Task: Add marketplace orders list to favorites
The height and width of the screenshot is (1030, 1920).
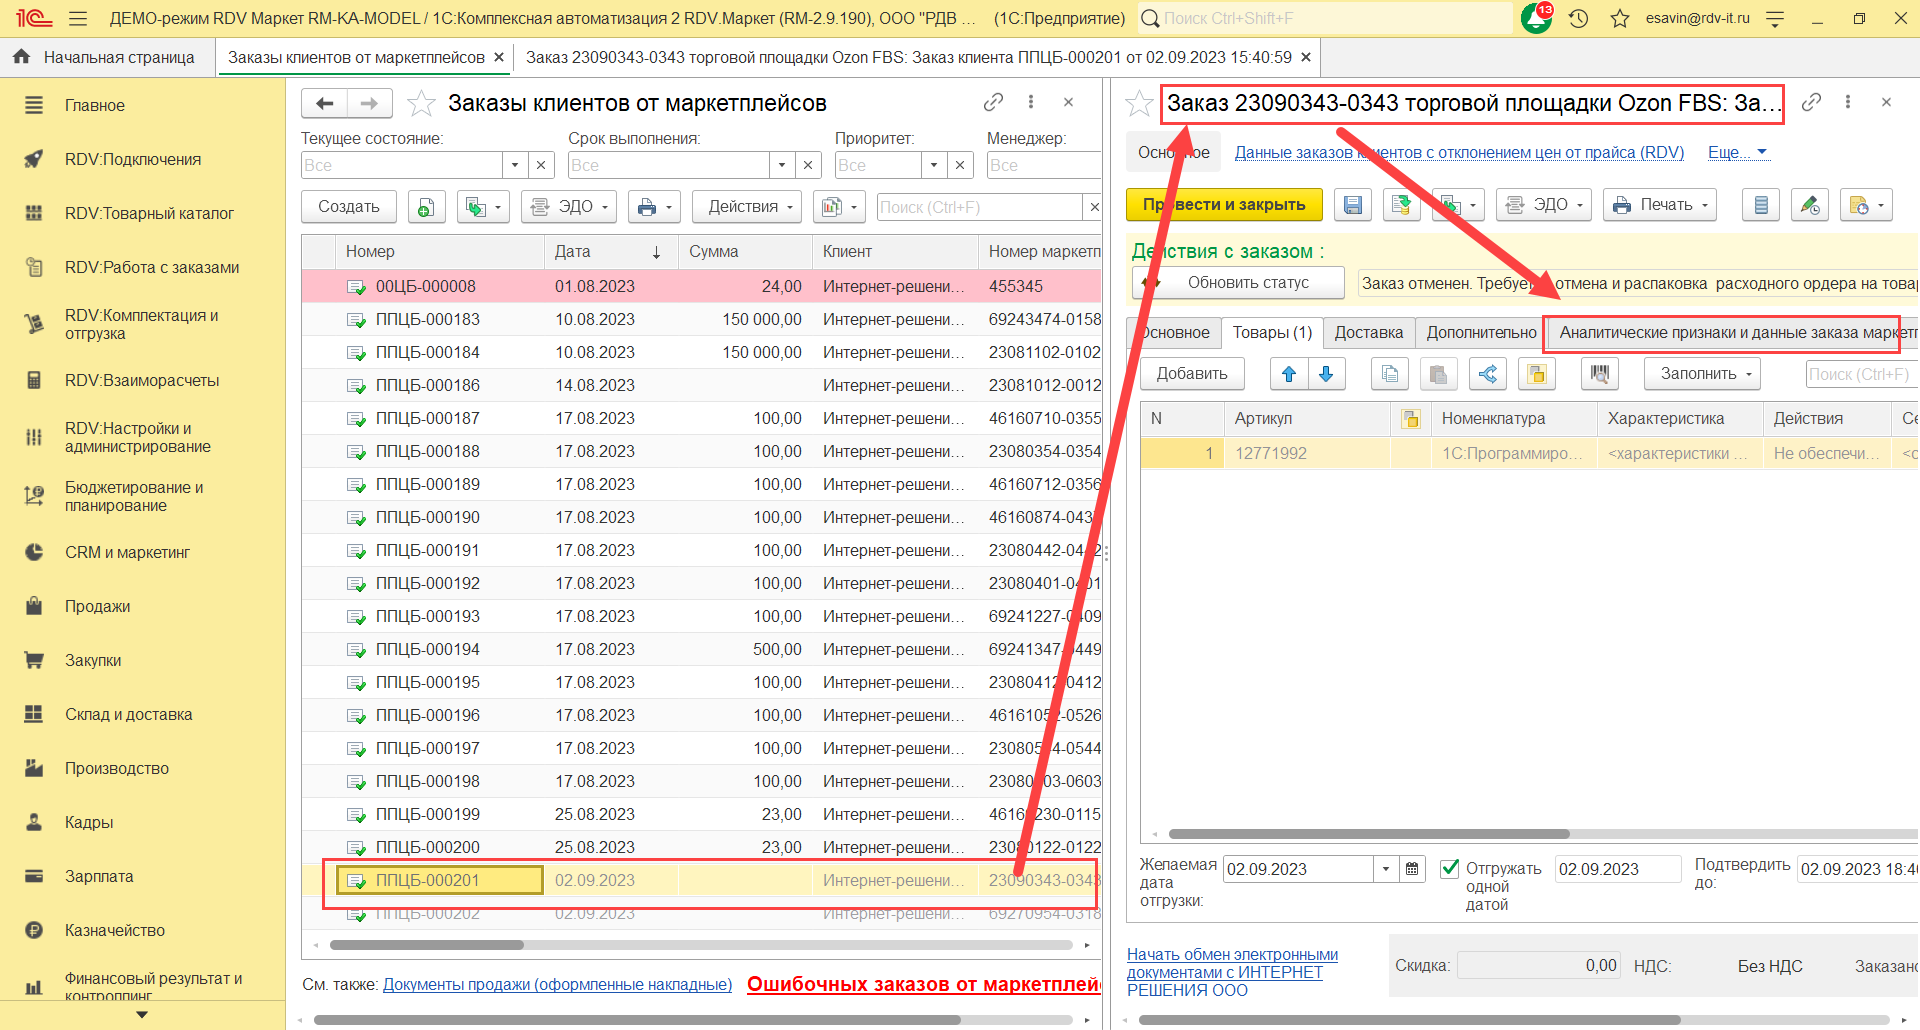Action: click(422, 103)
